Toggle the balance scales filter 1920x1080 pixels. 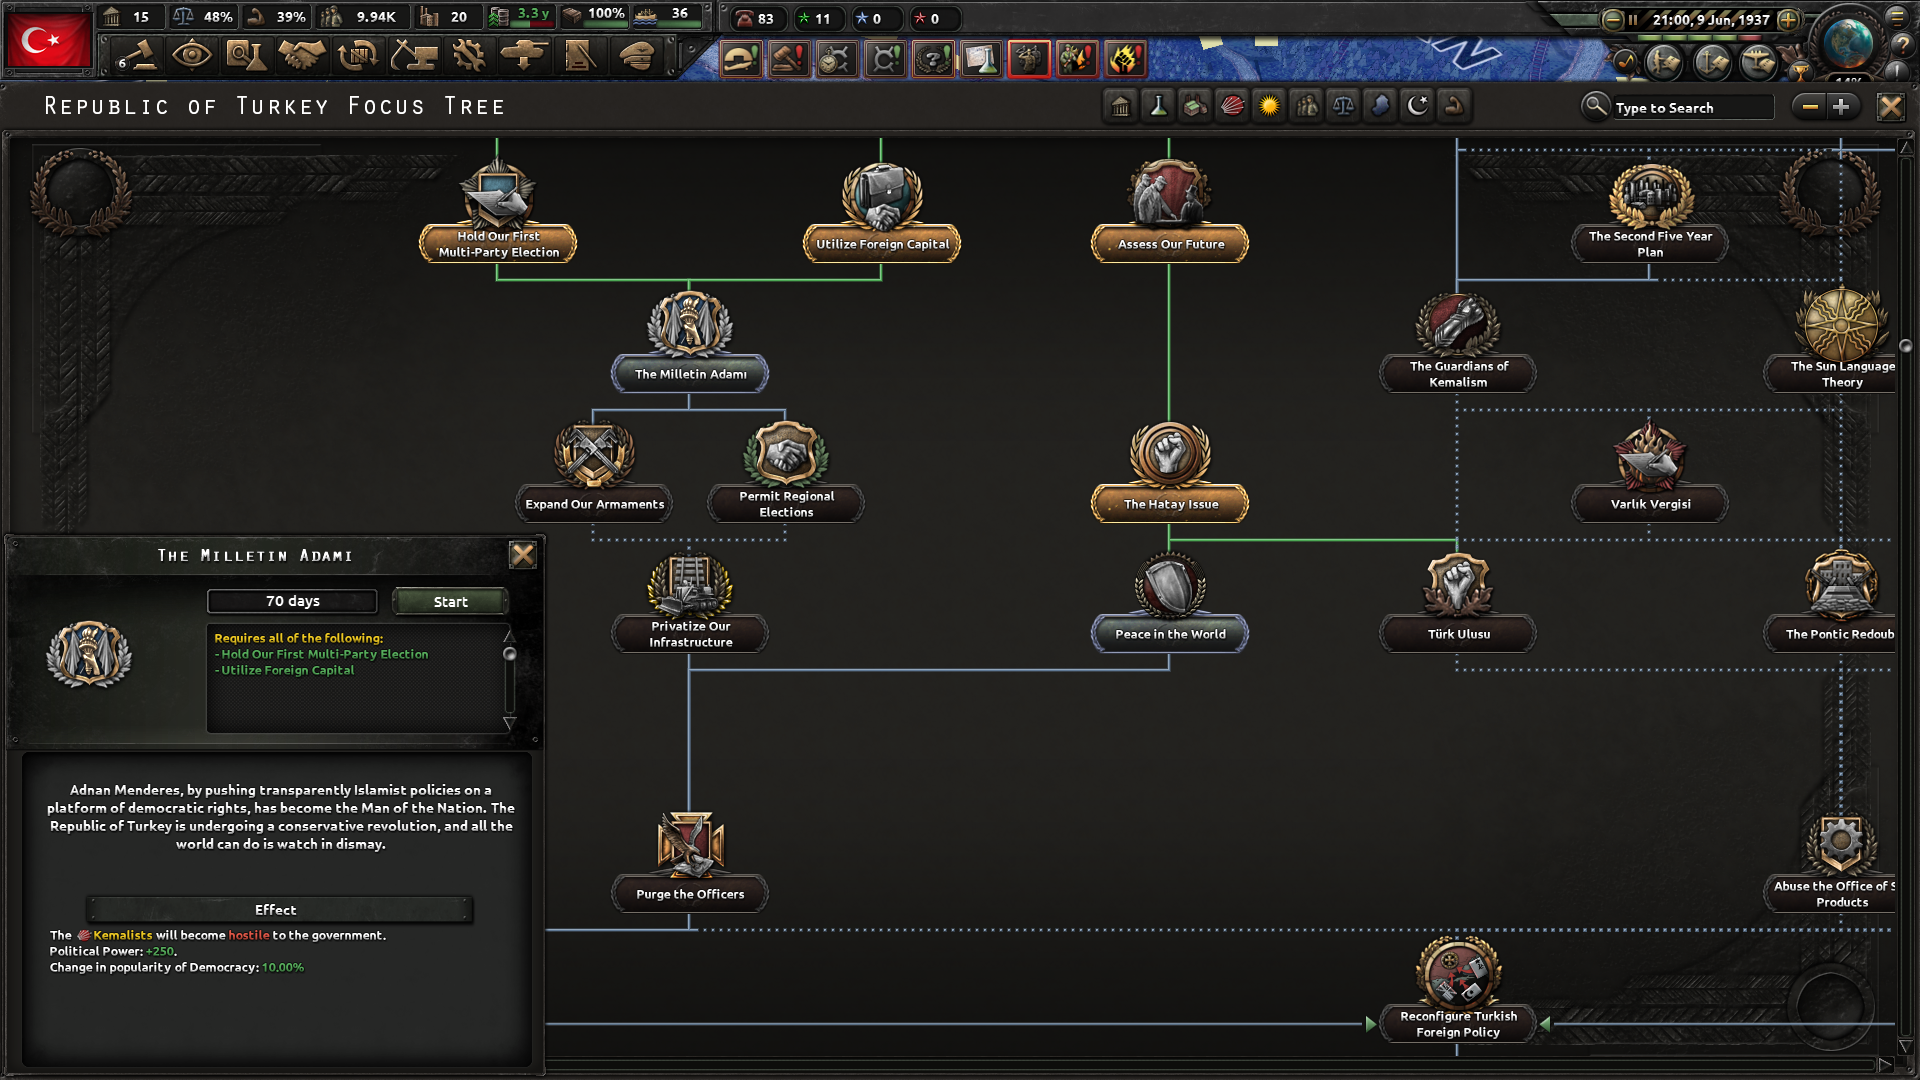pos(1343,106)
